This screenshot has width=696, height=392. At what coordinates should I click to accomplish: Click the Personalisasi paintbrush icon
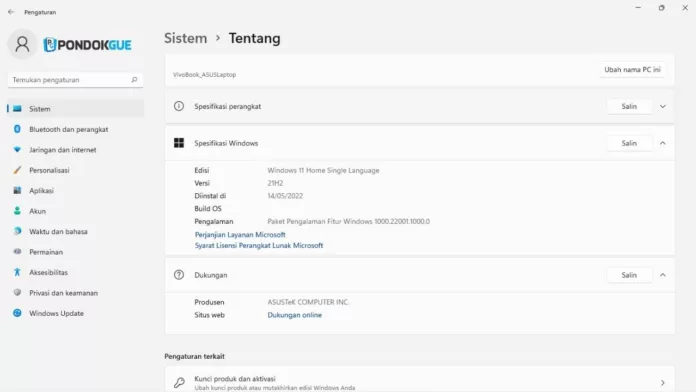(17, 170)
